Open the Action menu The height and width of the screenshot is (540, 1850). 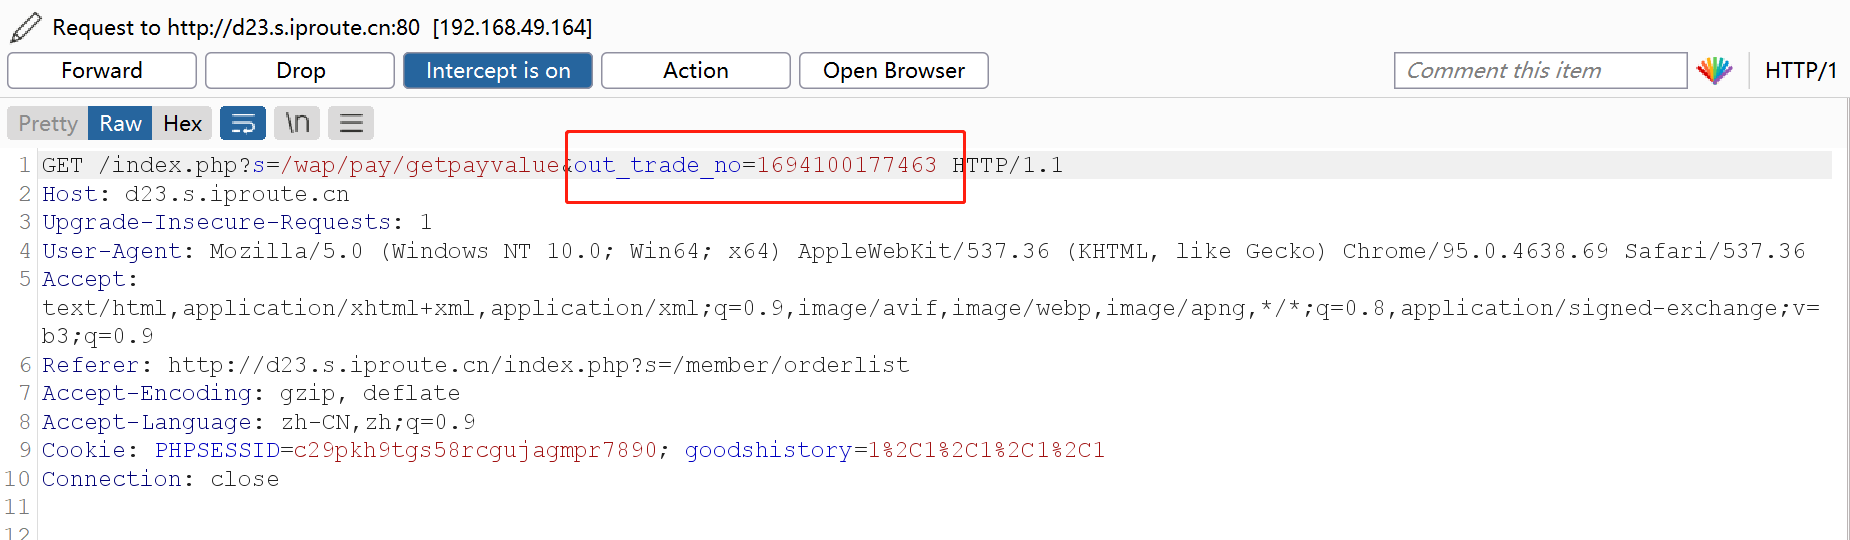pyautogui.click(x=695, y=71)
